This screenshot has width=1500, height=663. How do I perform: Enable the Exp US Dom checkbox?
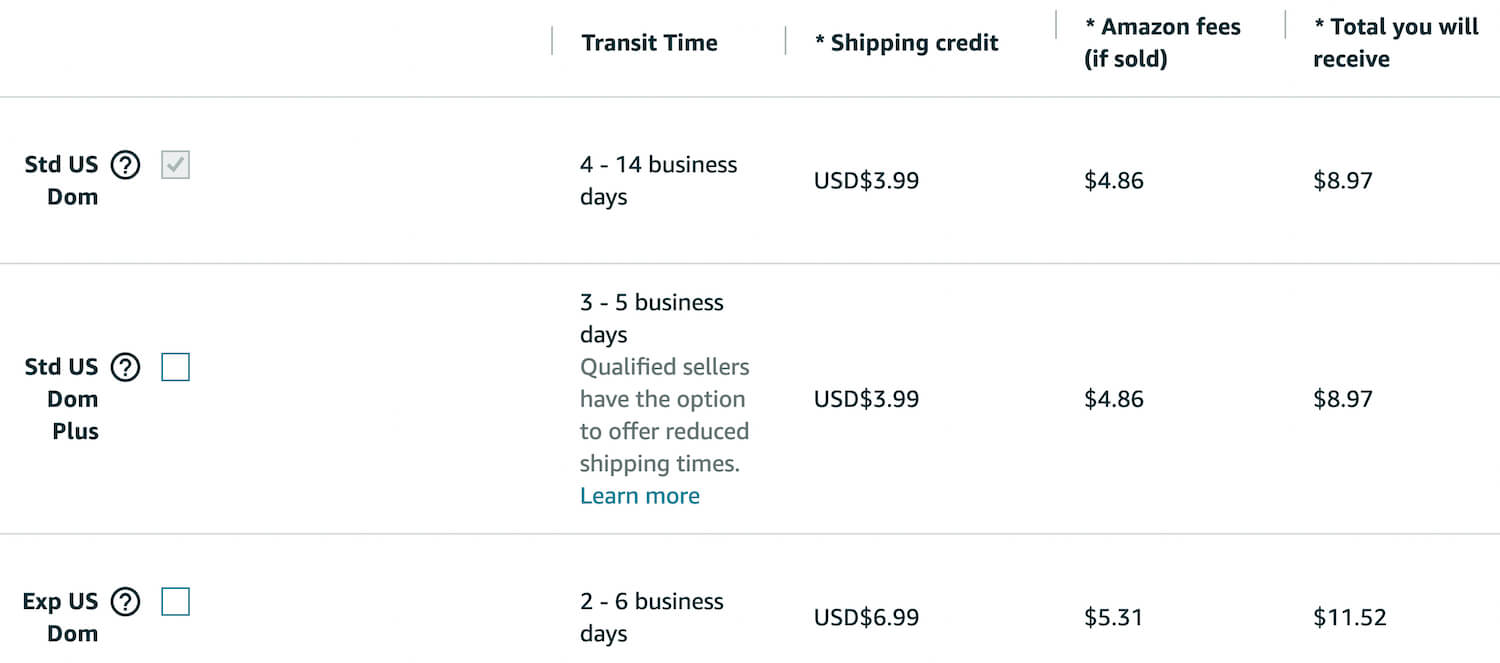[175, 602]
